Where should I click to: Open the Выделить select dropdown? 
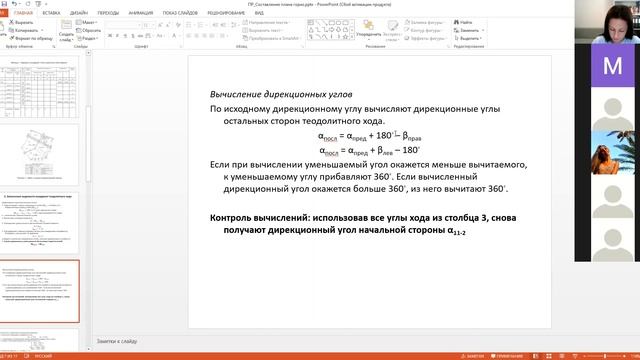pyautogui.click(x=468, y=38)
